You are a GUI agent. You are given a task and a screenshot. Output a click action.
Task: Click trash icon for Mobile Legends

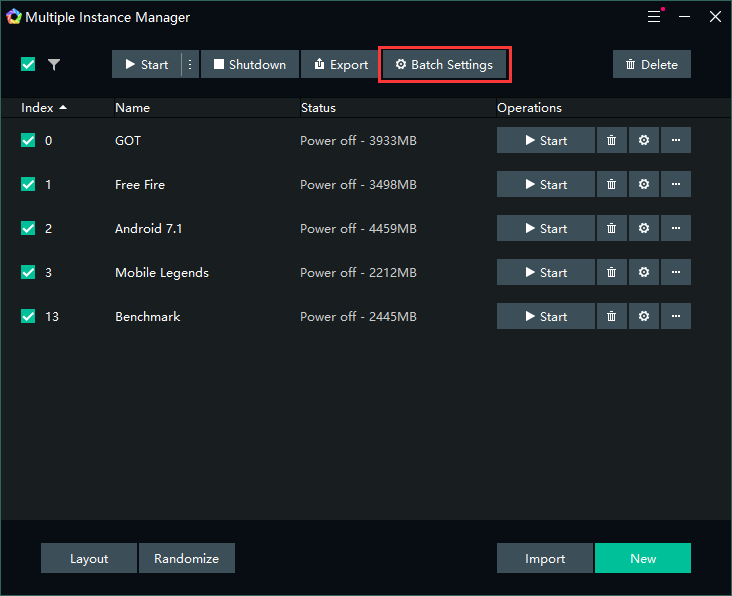(x=611, y=273)
